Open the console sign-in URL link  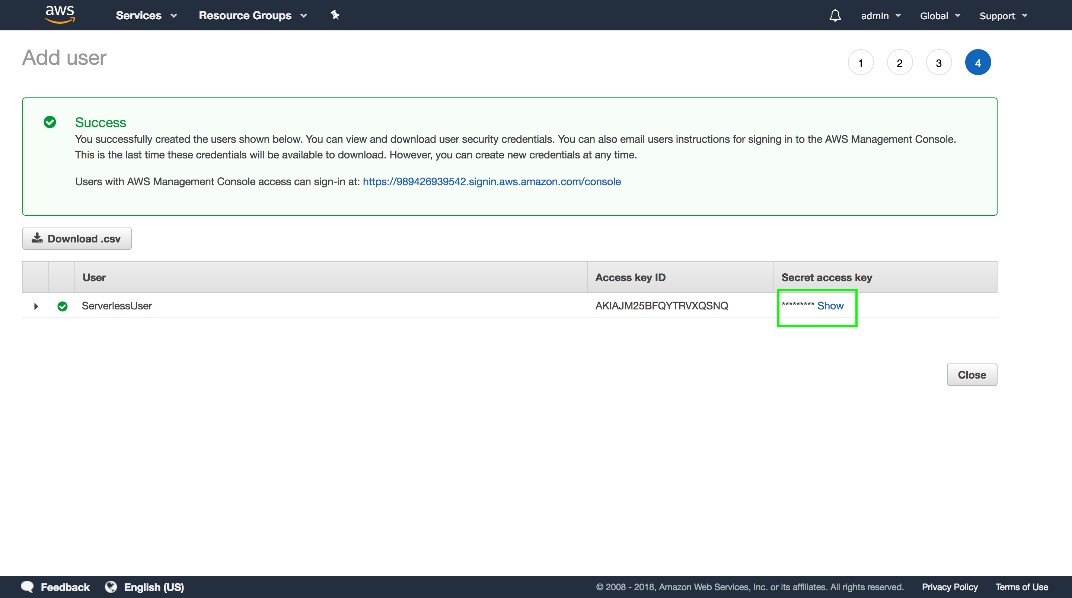[492, 182]
